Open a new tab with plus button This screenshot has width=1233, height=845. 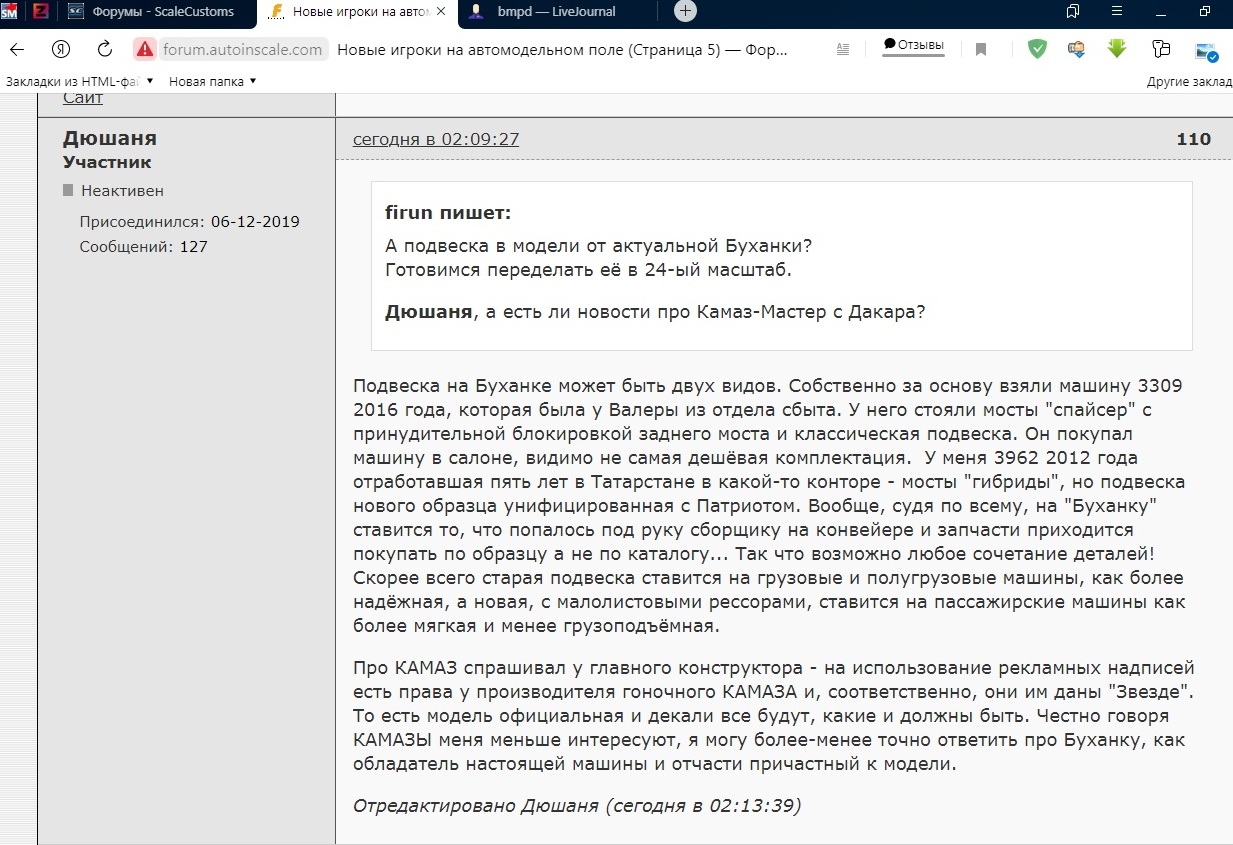[x=684, y=12]
